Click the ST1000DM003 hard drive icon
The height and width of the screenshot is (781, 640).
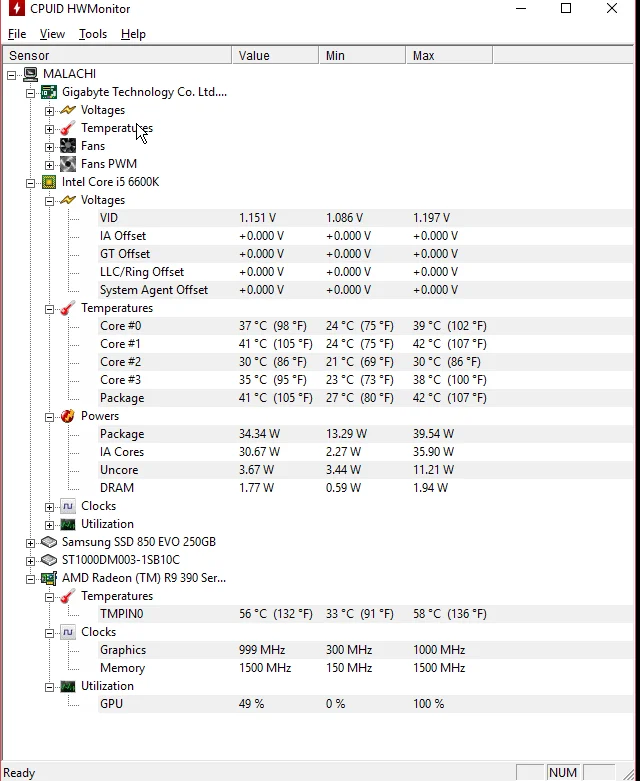tap(49, 560)
